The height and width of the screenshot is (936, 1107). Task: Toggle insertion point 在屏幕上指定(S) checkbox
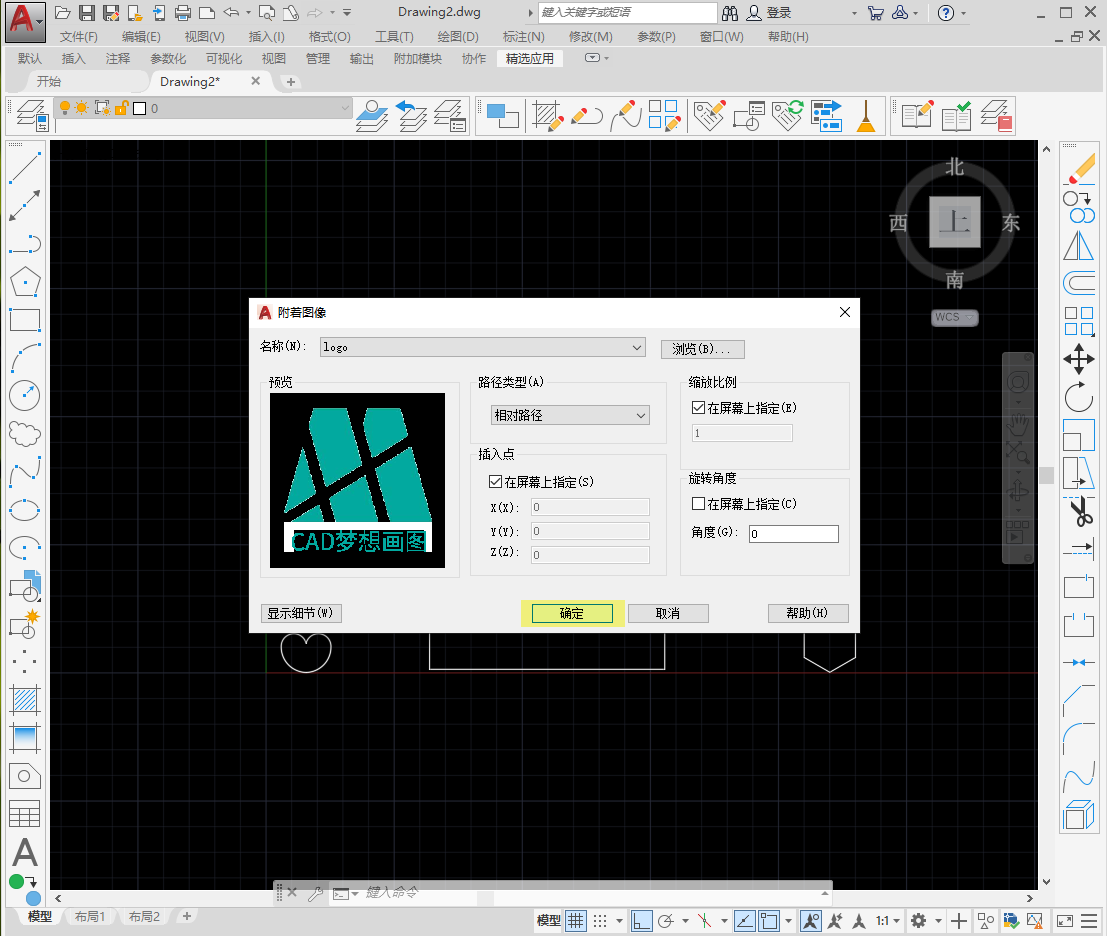pos(495,481)
